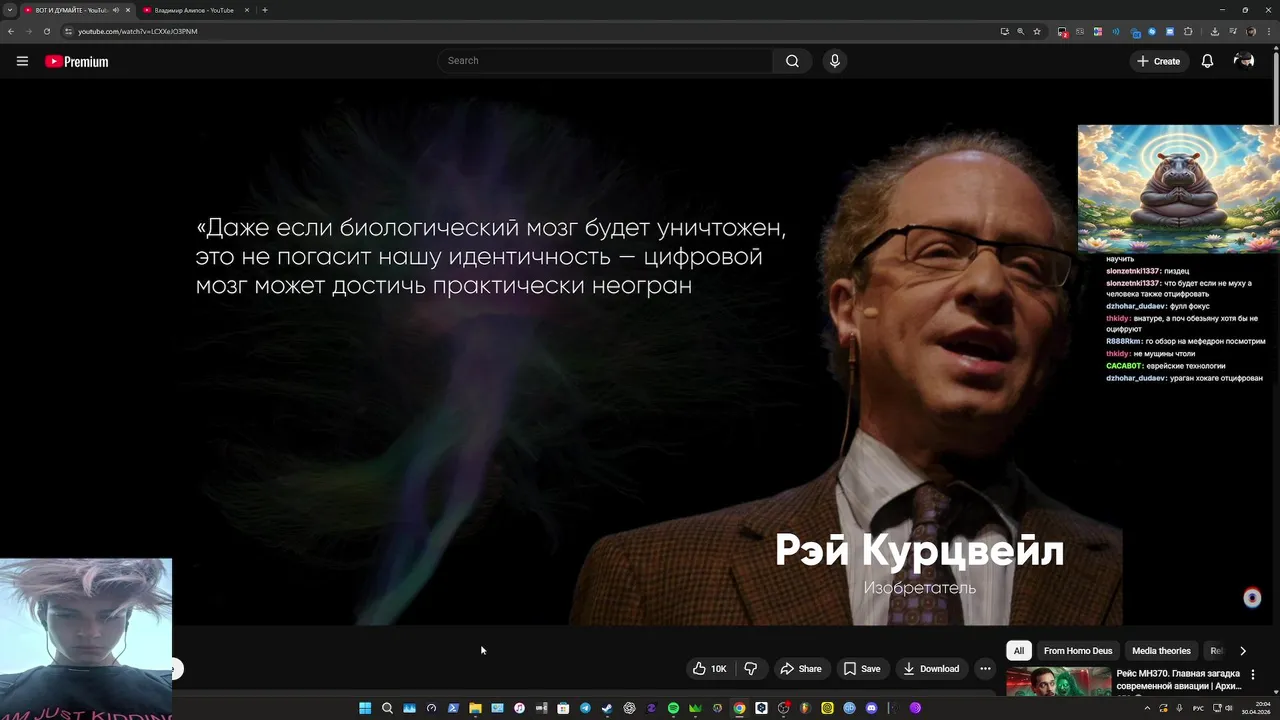Activate voice search microphone icon
Viewport: 1280px width, 720px height.
[835, 61]
